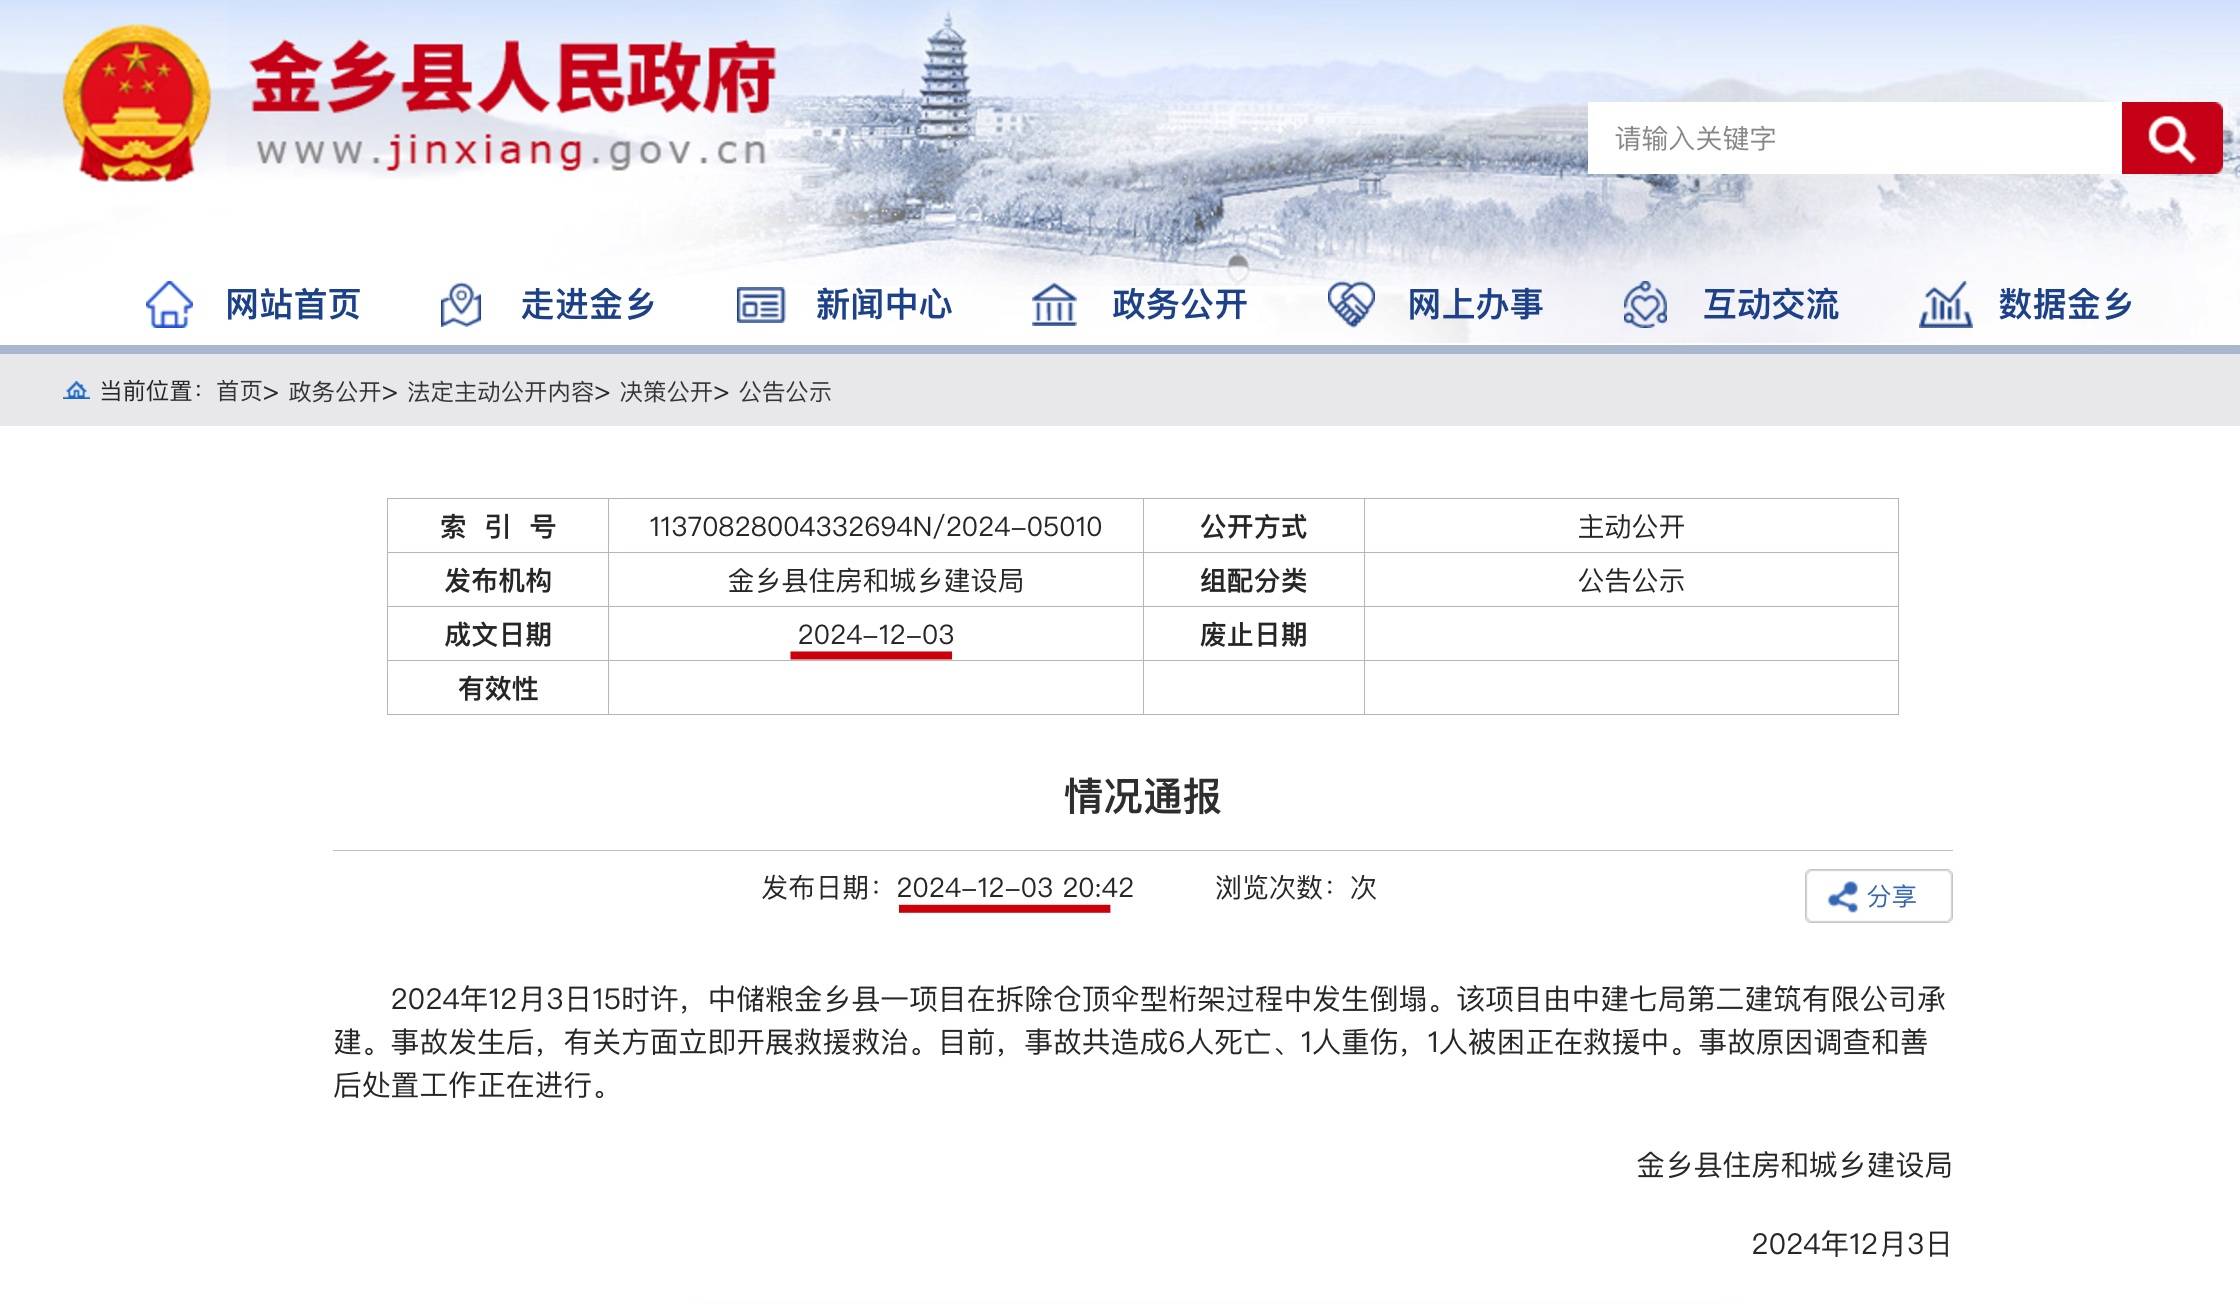Viewport: 2240px width, 1304px height.
Task: Click 首页 link in breadcrumb
Action: [x=240, y=392]
